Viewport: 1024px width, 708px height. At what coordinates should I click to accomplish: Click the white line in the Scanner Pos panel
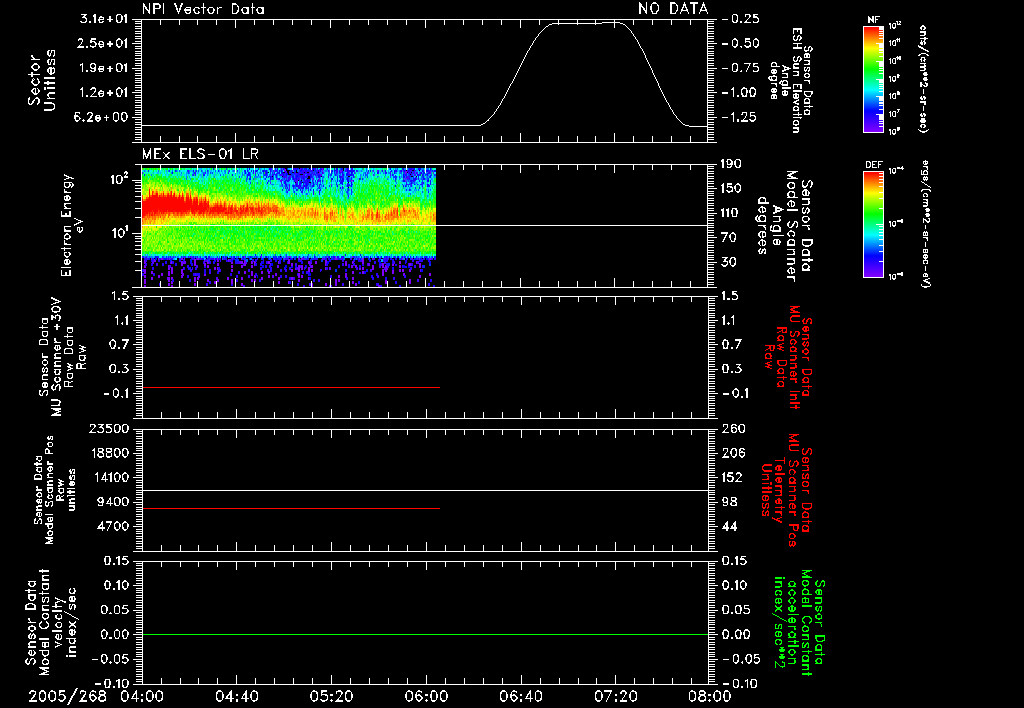(424, 491)
